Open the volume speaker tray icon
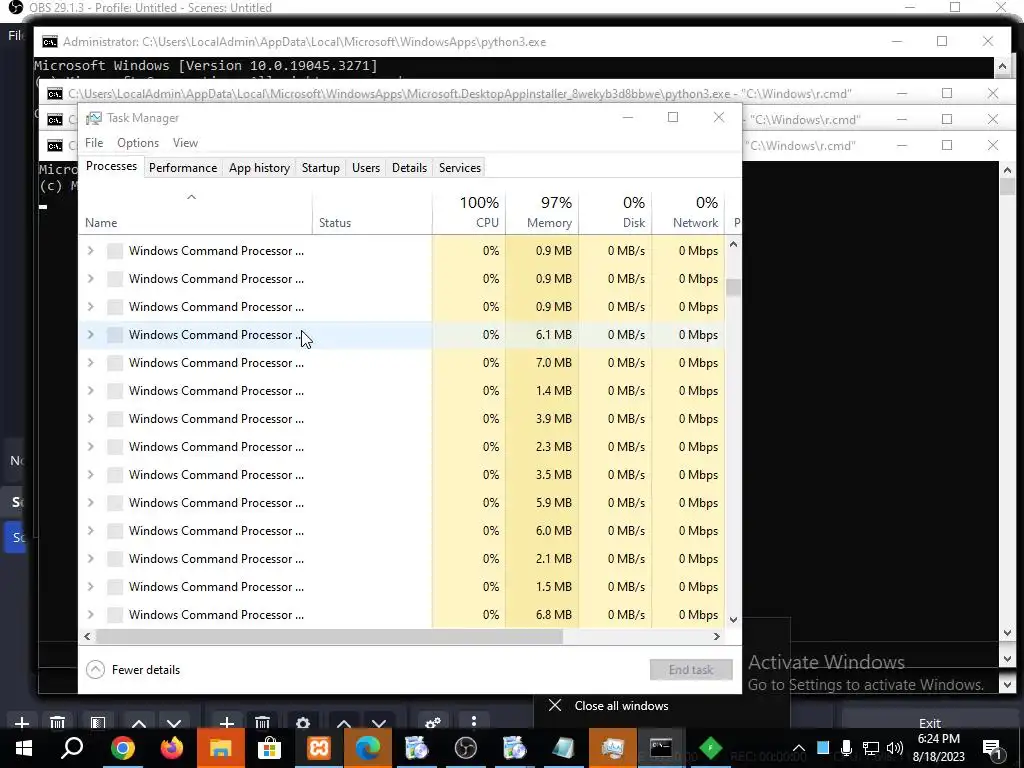The image size is (1024, 768). click(x=895, y=748)
